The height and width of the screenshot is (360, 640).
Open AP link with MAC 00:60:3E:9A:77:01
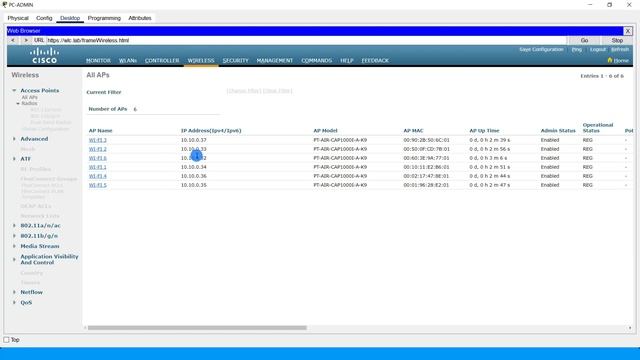point(98,158)
